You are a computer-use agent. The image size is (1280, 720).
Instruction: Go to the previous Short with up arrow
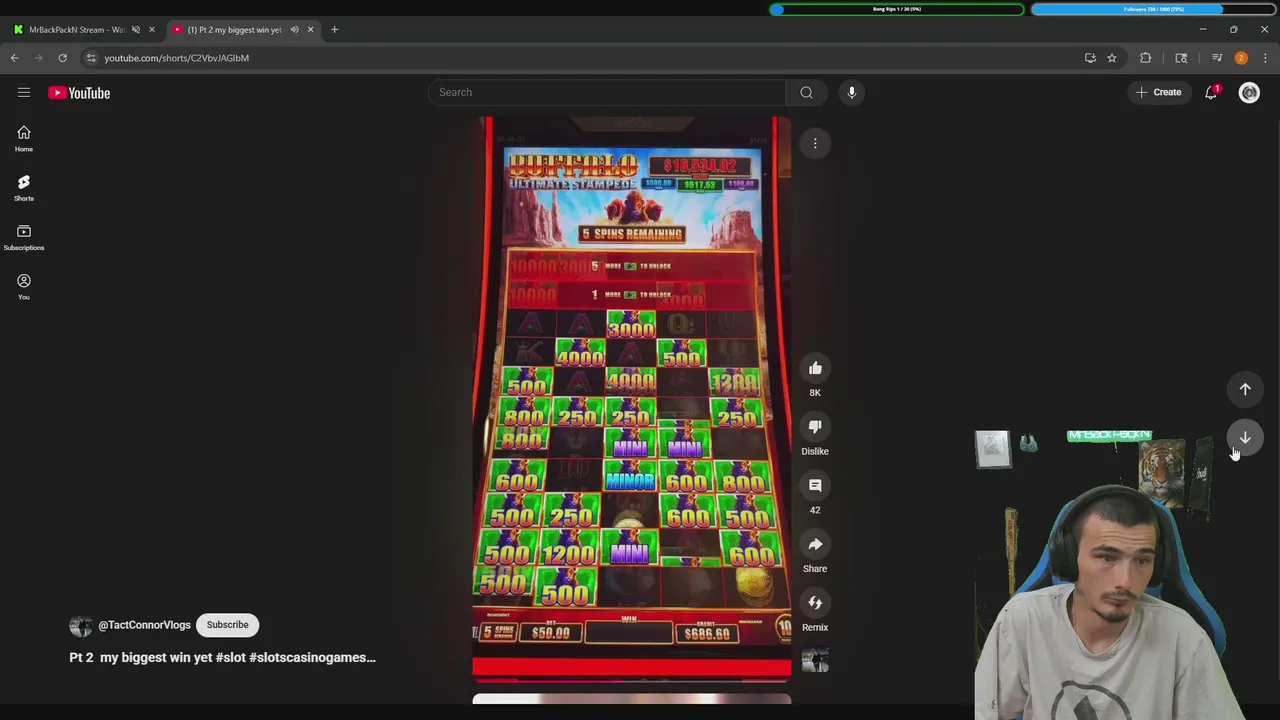[x=1245, y=389]
